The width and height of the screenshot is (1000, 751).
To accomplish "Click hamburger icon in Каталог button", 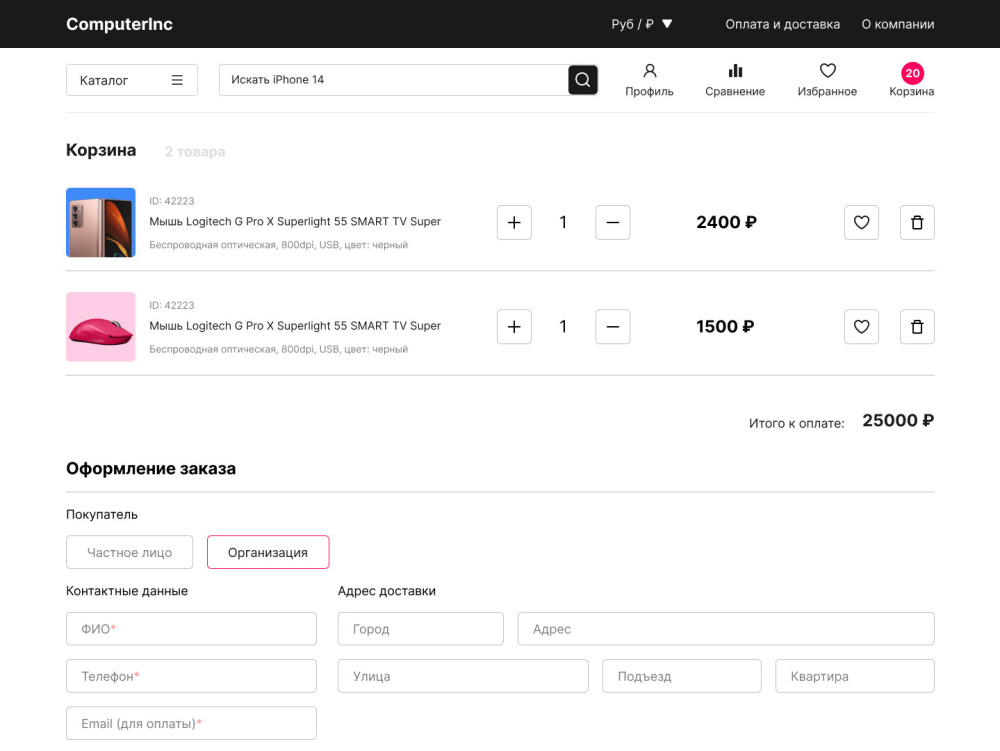I will (x=177, y=80).
